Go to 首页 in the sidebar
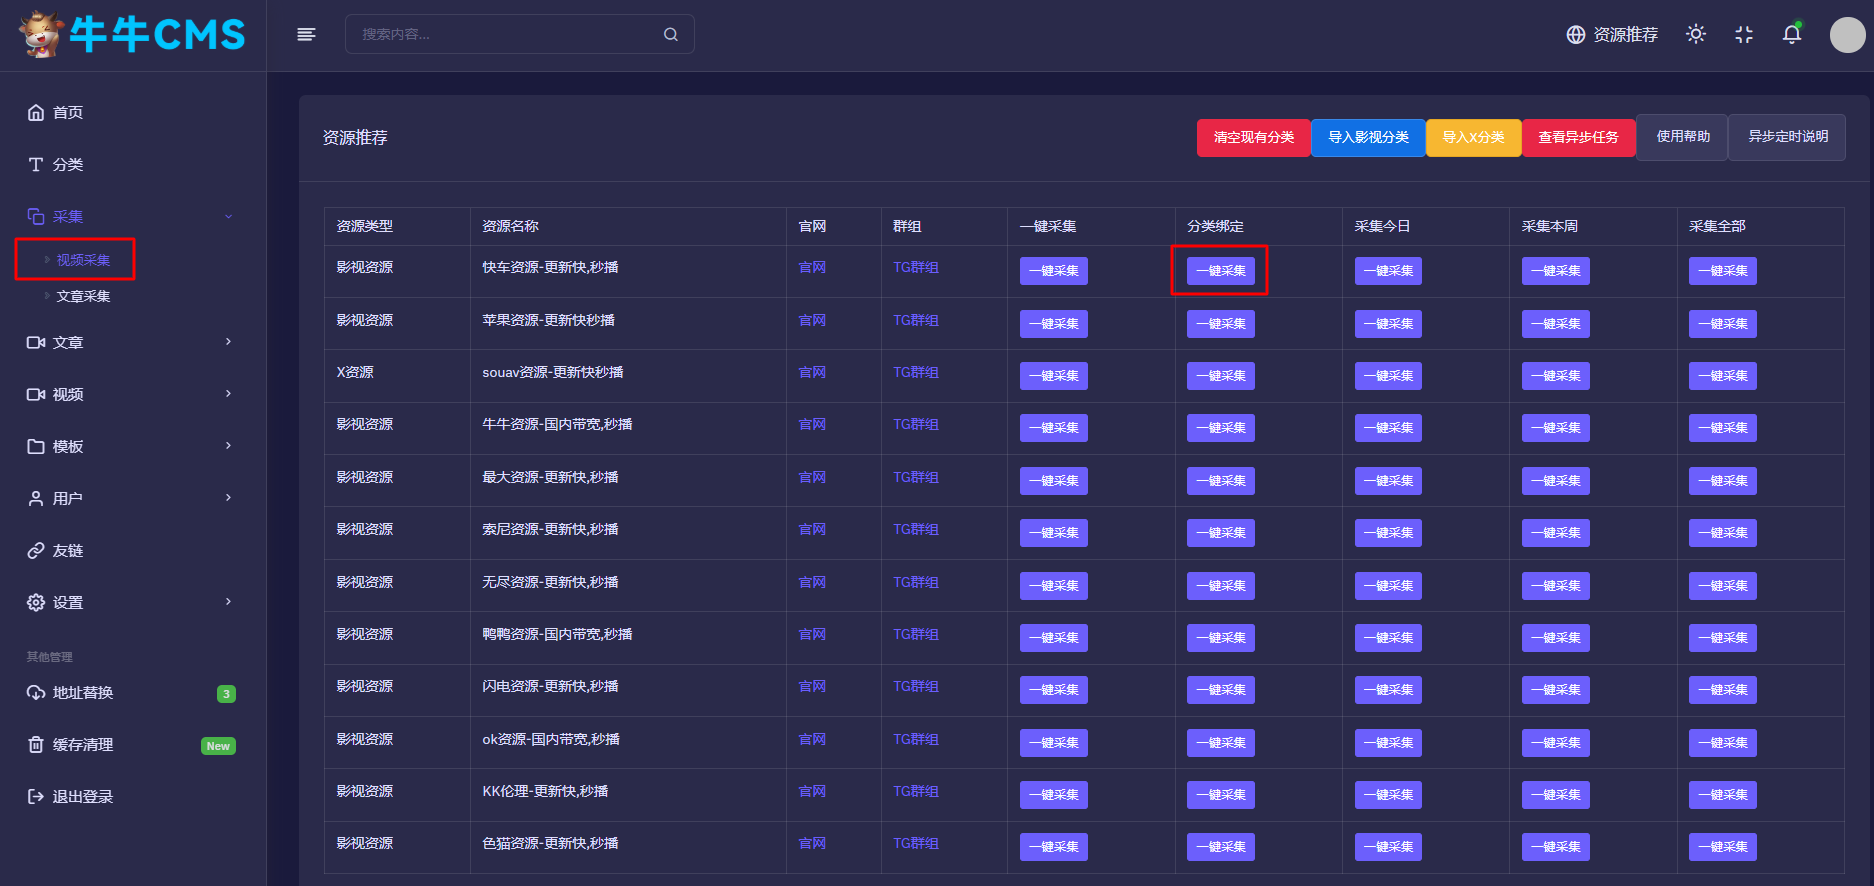Screen dimensions: 1874x886 (68, 113)
